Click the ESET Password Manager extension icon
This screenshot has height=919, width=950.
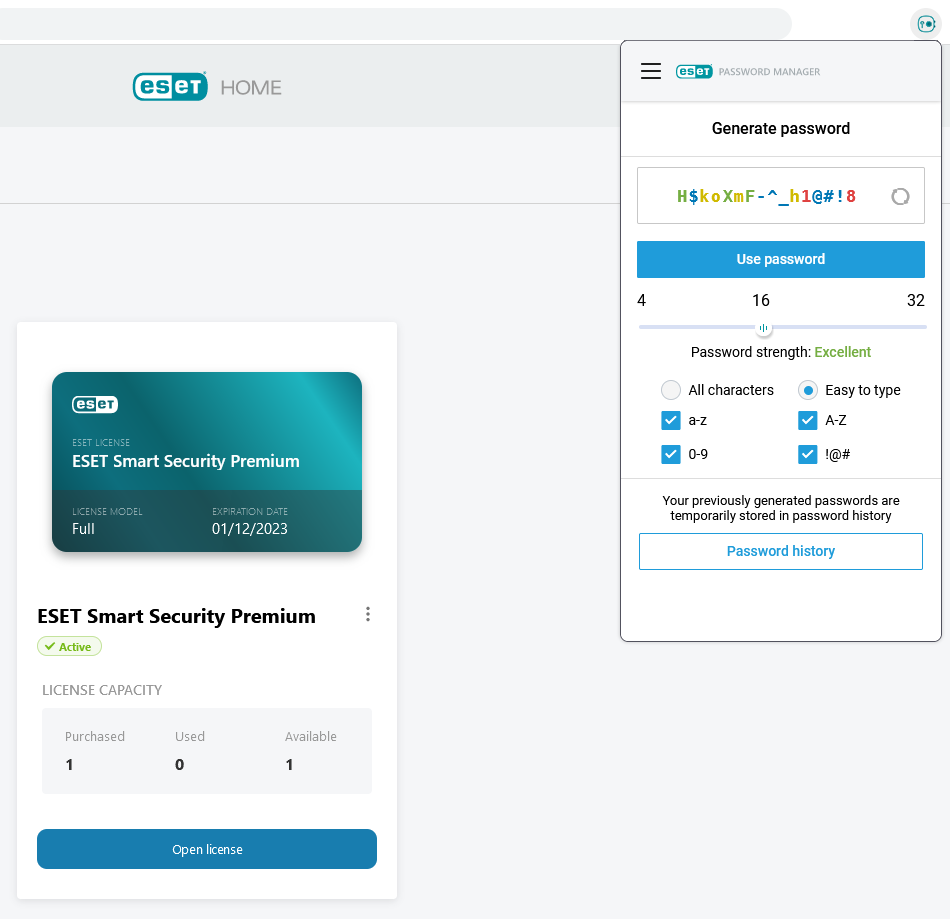tap(926, 24)
